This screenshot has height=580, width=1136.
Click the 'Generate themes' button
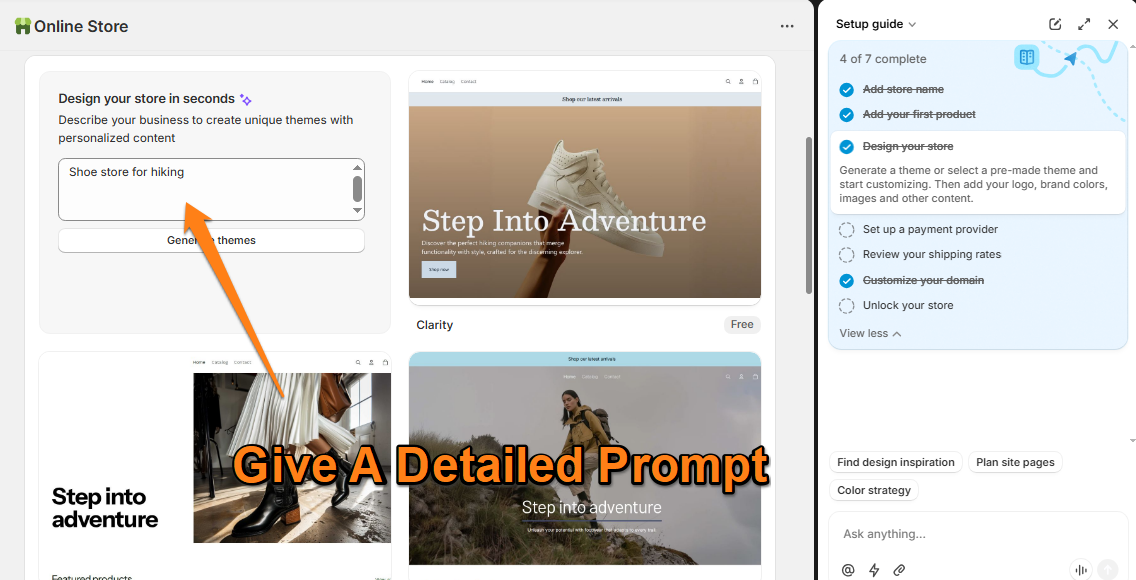(x=211, y=240)
